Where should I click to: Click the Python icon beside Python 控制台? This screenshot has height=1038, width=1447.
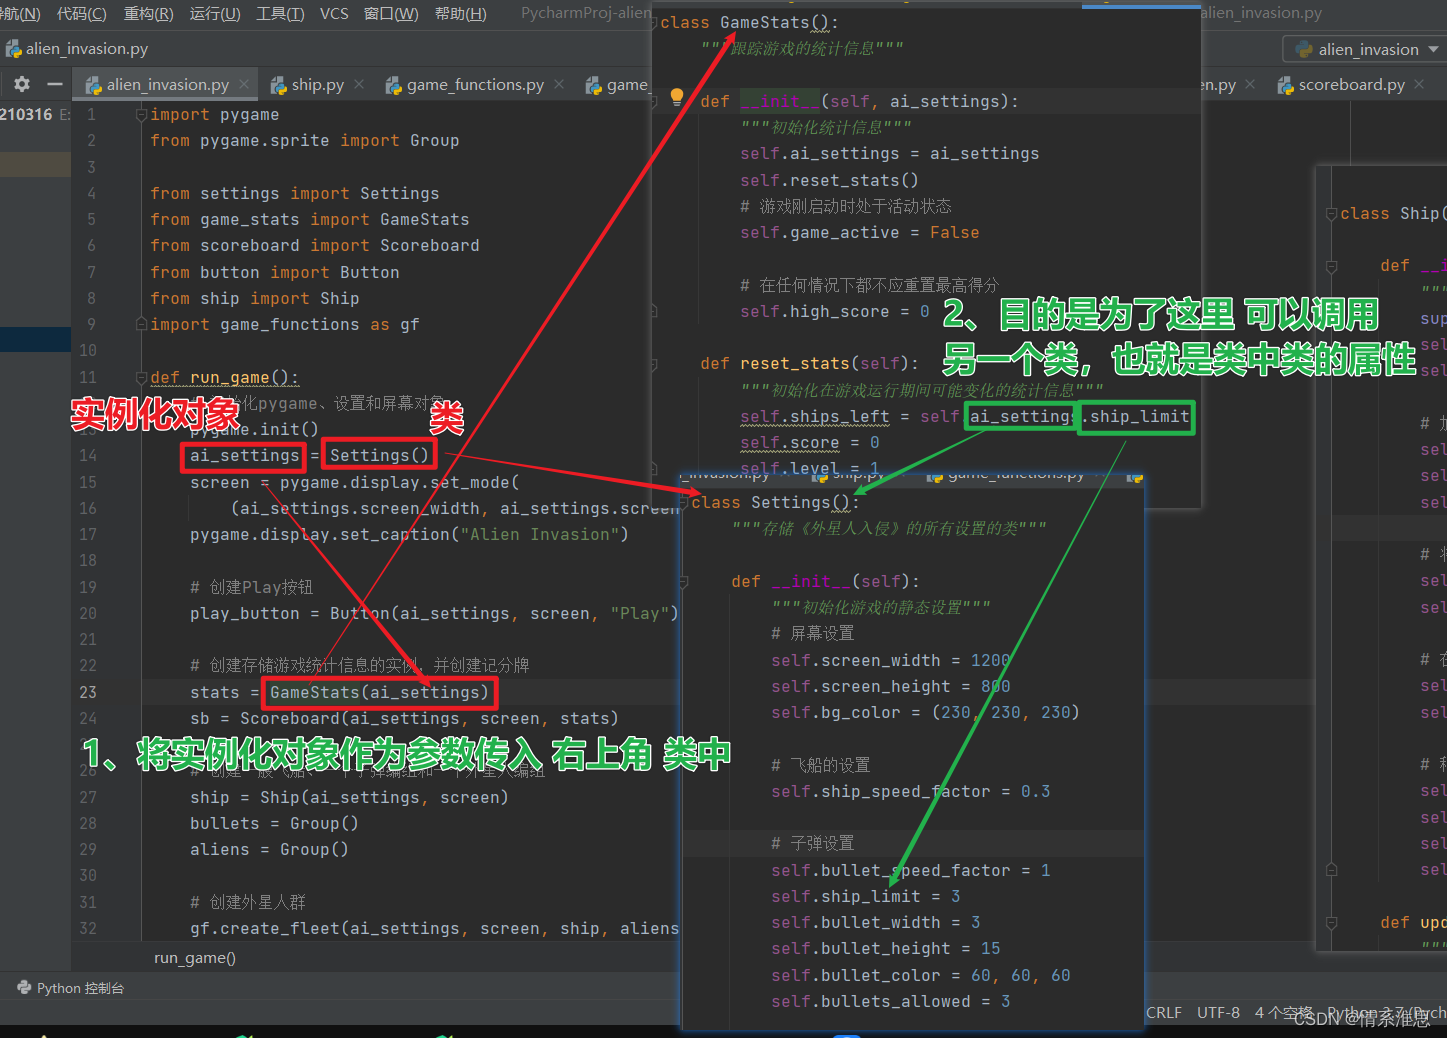pyautogui.click(x=24, y=988)
